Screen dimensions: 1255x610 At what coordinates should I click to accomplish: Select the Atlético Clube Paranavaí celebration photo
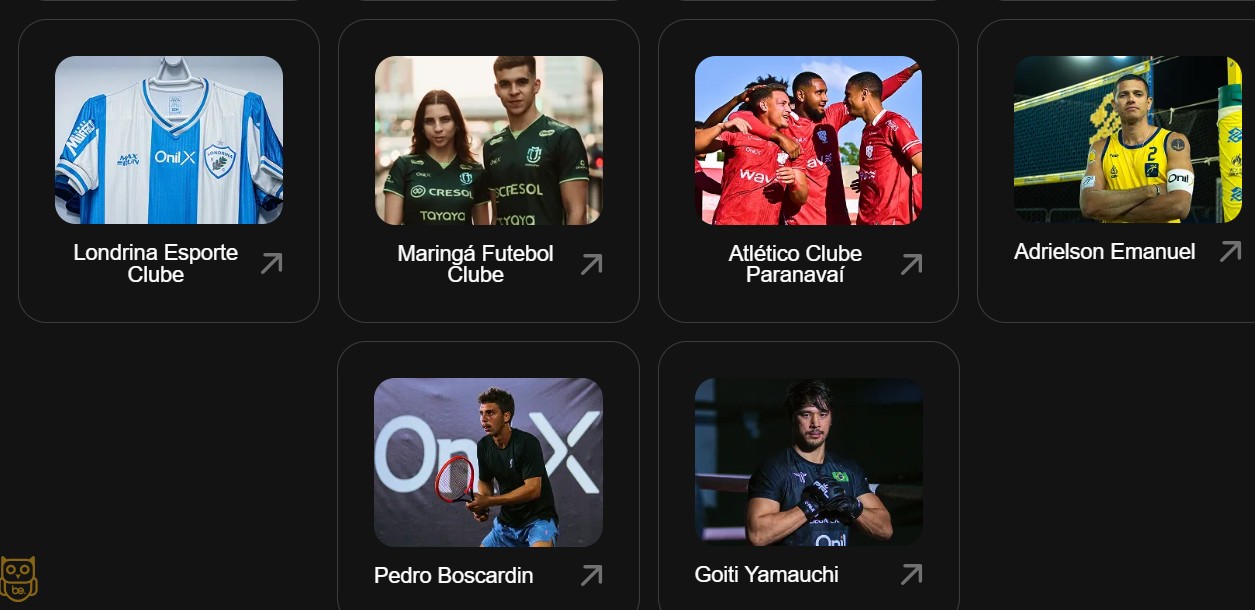808,140
